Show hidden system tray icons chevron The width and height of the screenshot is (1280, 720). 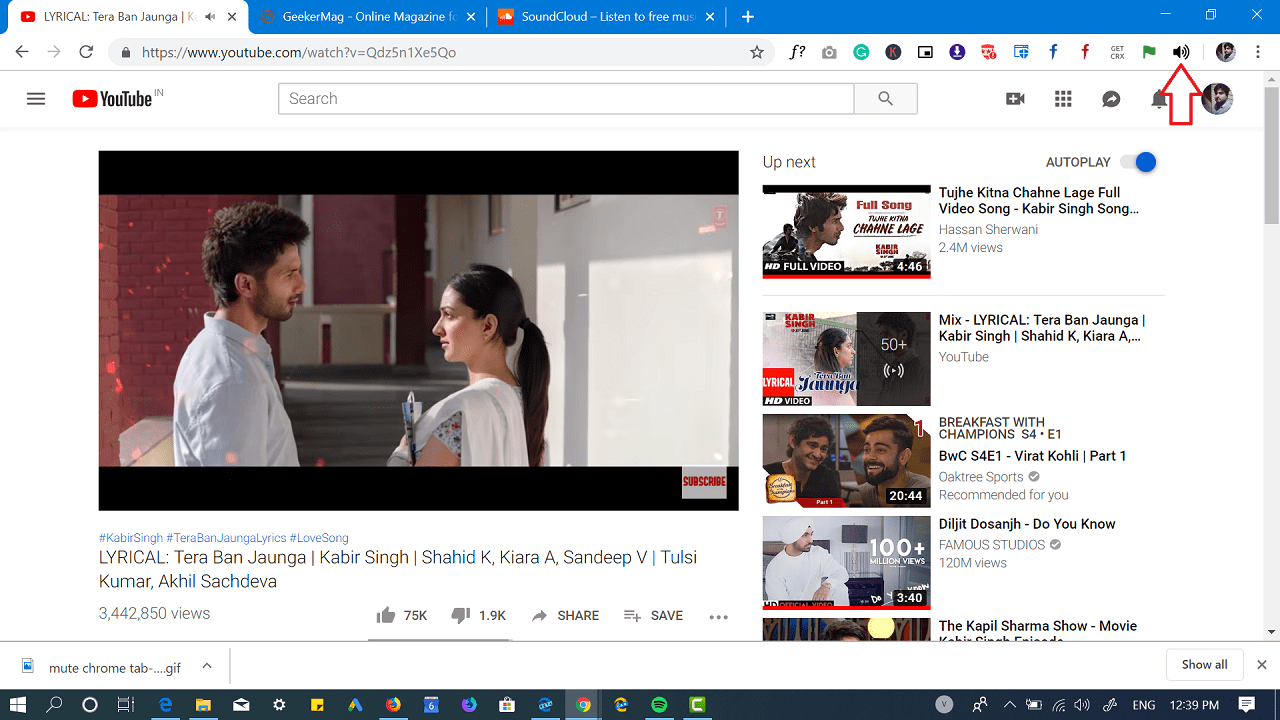tap(1010, 704)
